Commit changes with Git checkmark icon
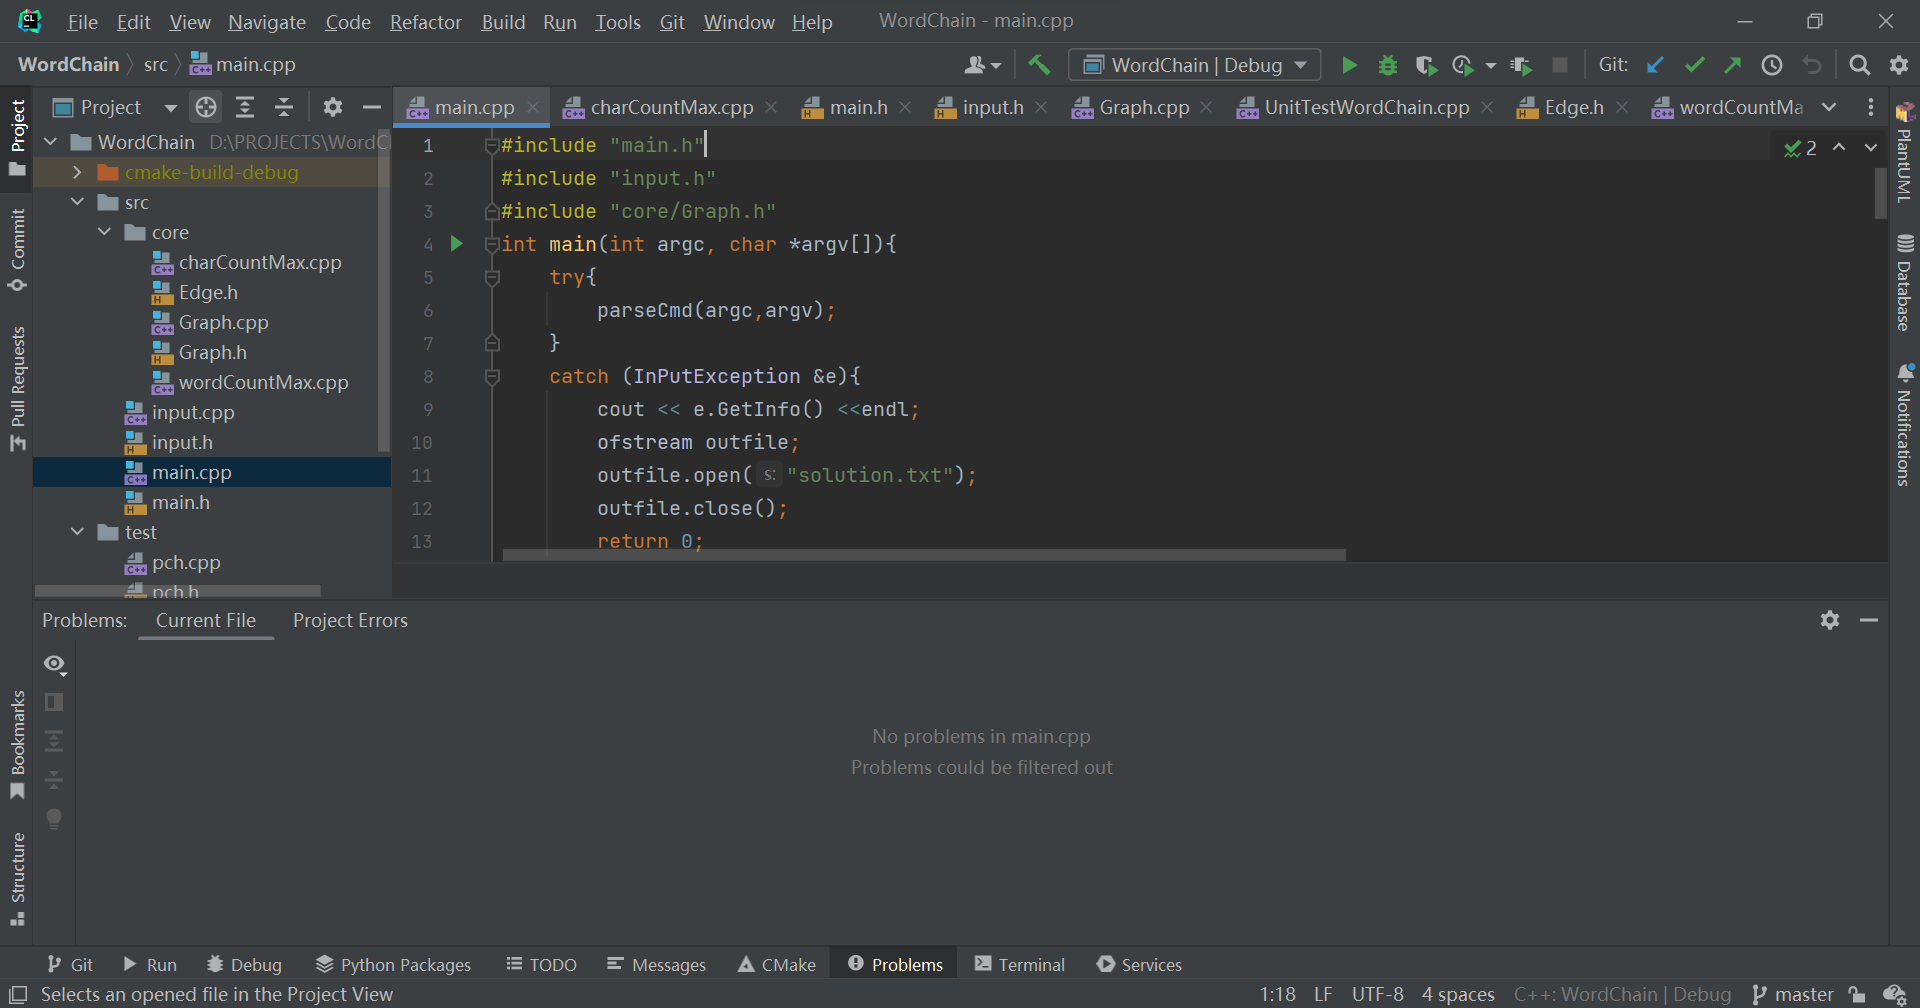Screen dimensions: 1920x1008 [1694, 65]
